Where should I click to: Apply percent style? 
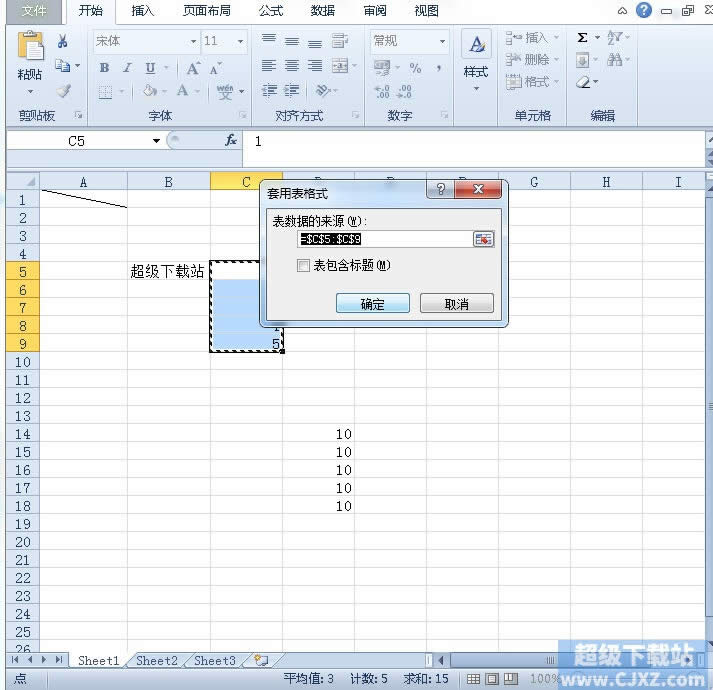(415, 68)
